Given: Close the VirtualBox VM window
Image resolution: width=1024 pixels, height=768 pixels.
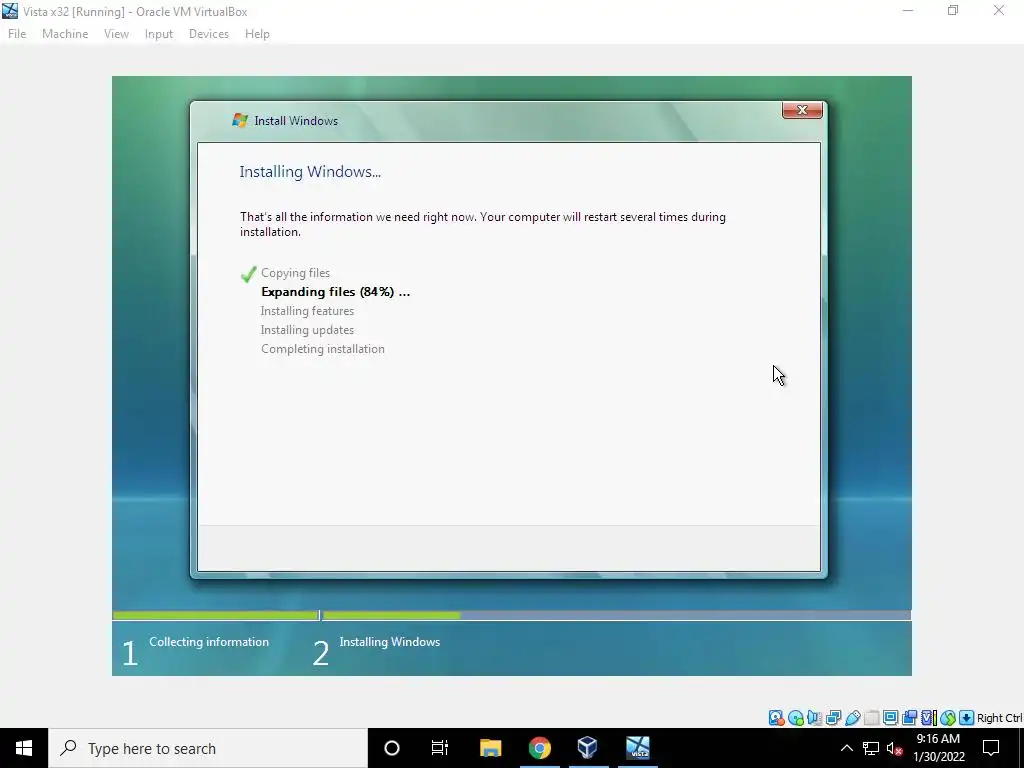Looking at the screenshot, I should coord(999,11).
